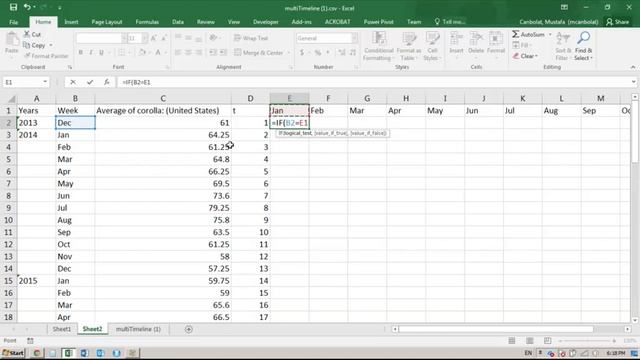The height and width of the screenshot is (360, 640).
Task: Open the Formulas ribbon tab
Action: pos(147,22)
